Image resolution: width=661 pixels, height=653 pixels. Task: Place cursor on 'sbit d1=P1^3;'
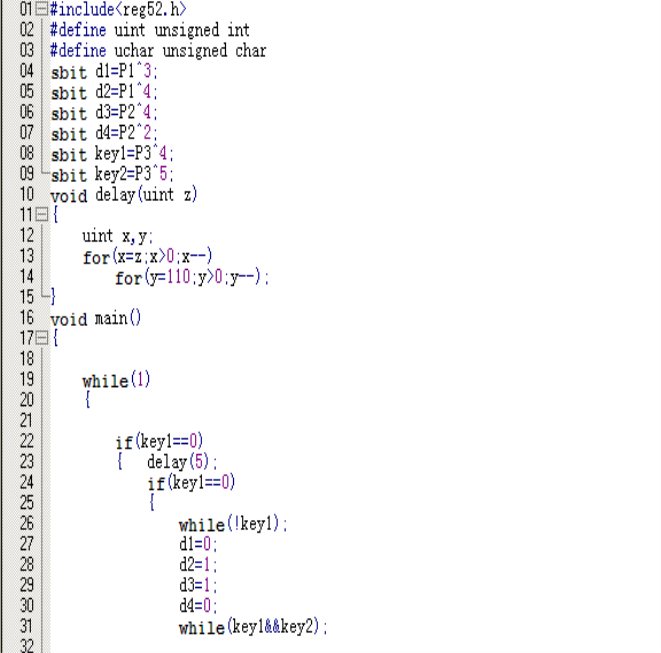(x=104, y=71)
